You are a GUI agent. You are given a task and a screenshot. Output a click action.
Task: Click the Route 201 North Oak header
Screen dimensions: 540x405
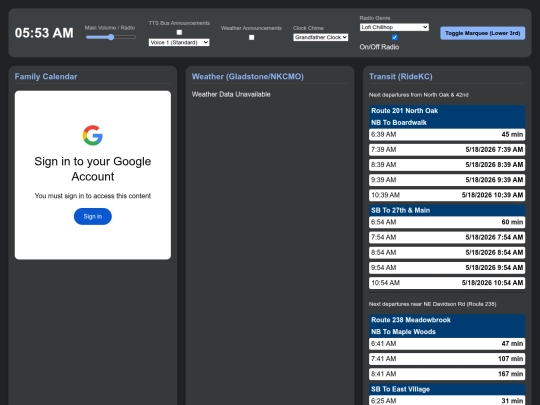pos(447,111)
